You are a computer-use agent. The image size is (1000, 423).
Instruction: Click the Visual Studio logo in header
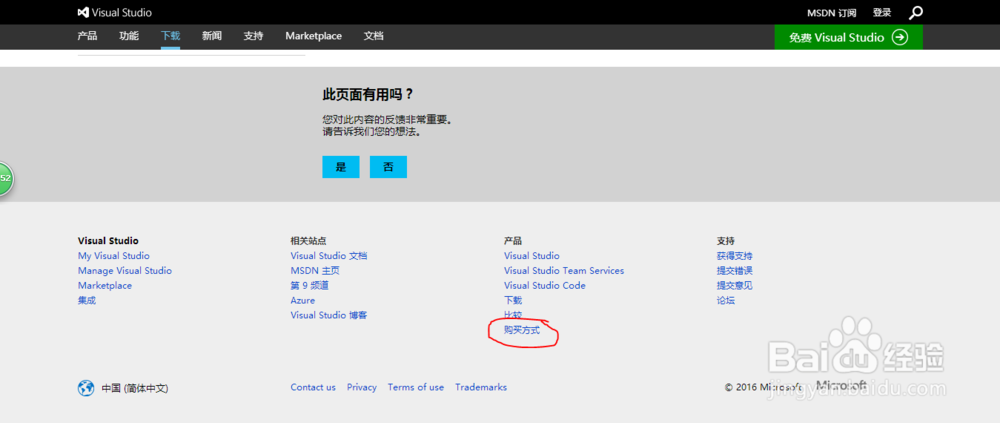[x=115, y=12]
